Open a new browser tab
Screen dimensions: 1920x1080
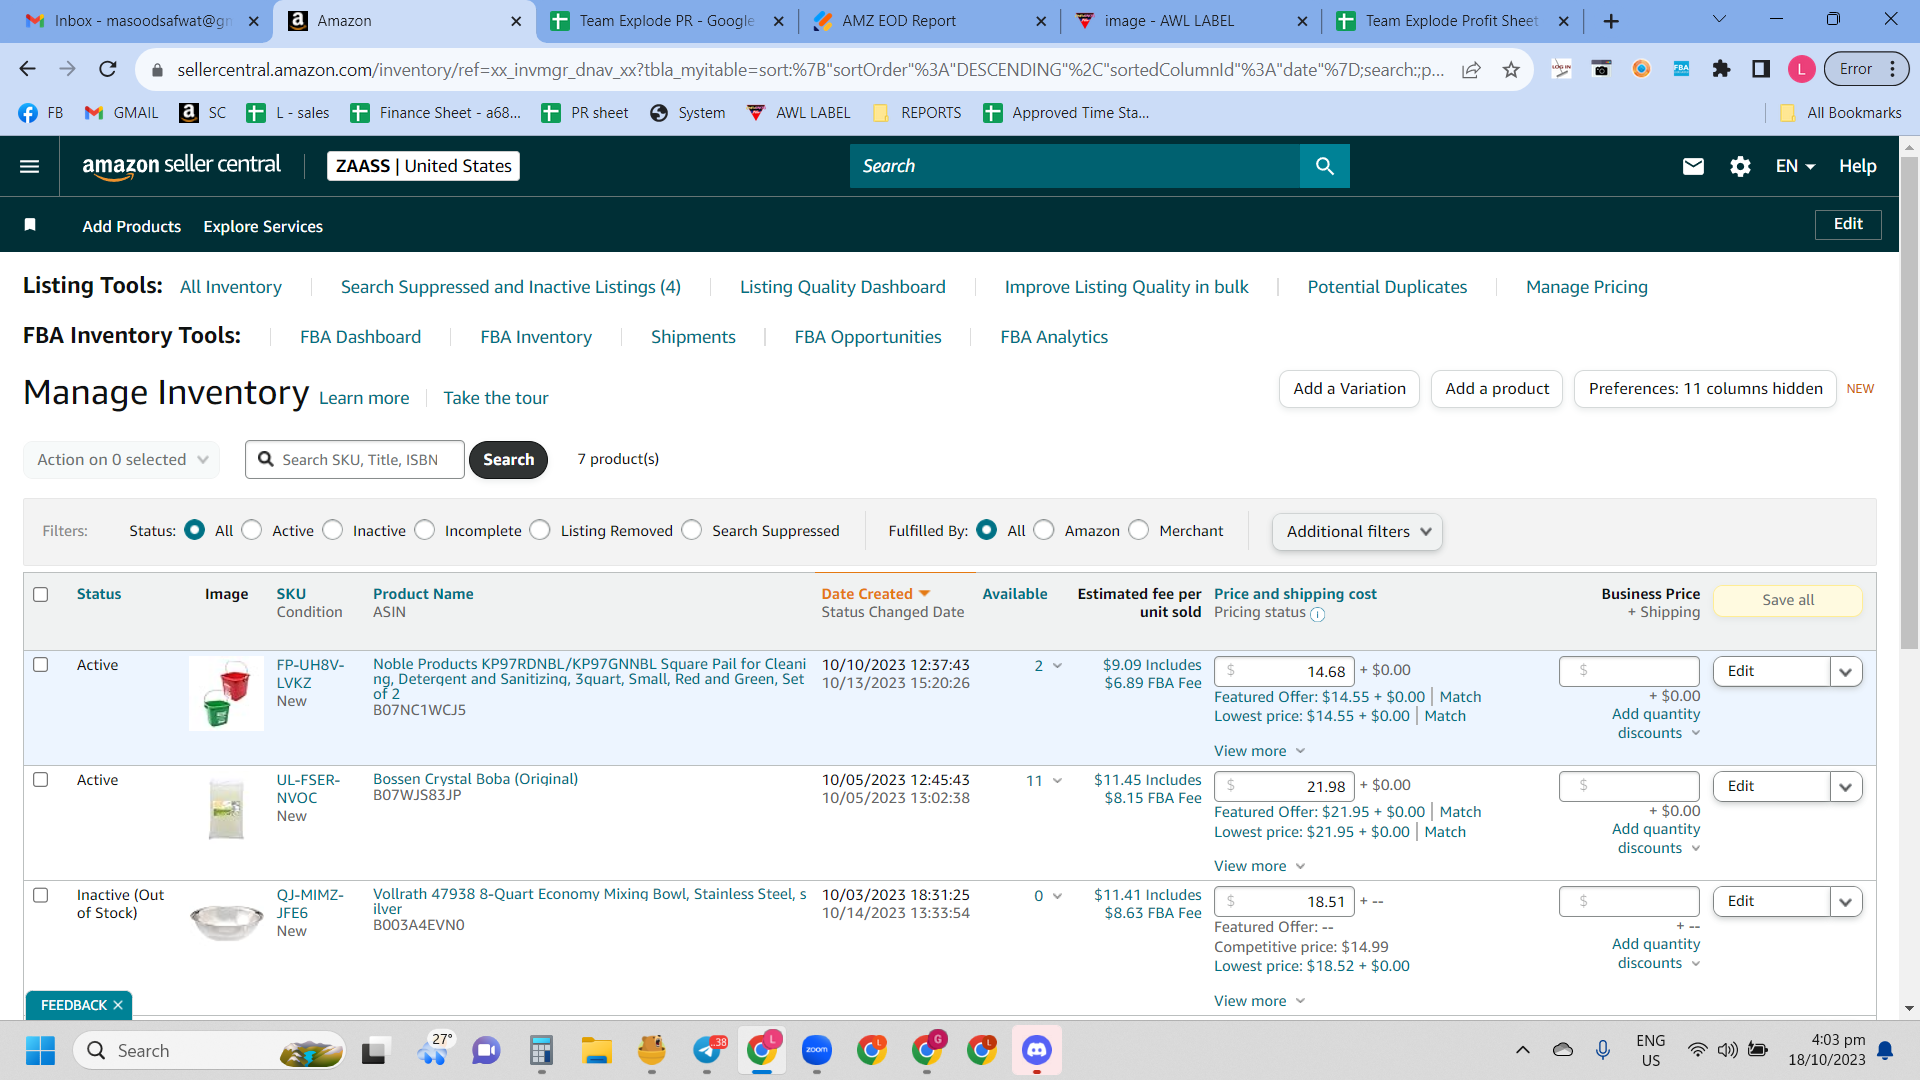click(1611, 21)
